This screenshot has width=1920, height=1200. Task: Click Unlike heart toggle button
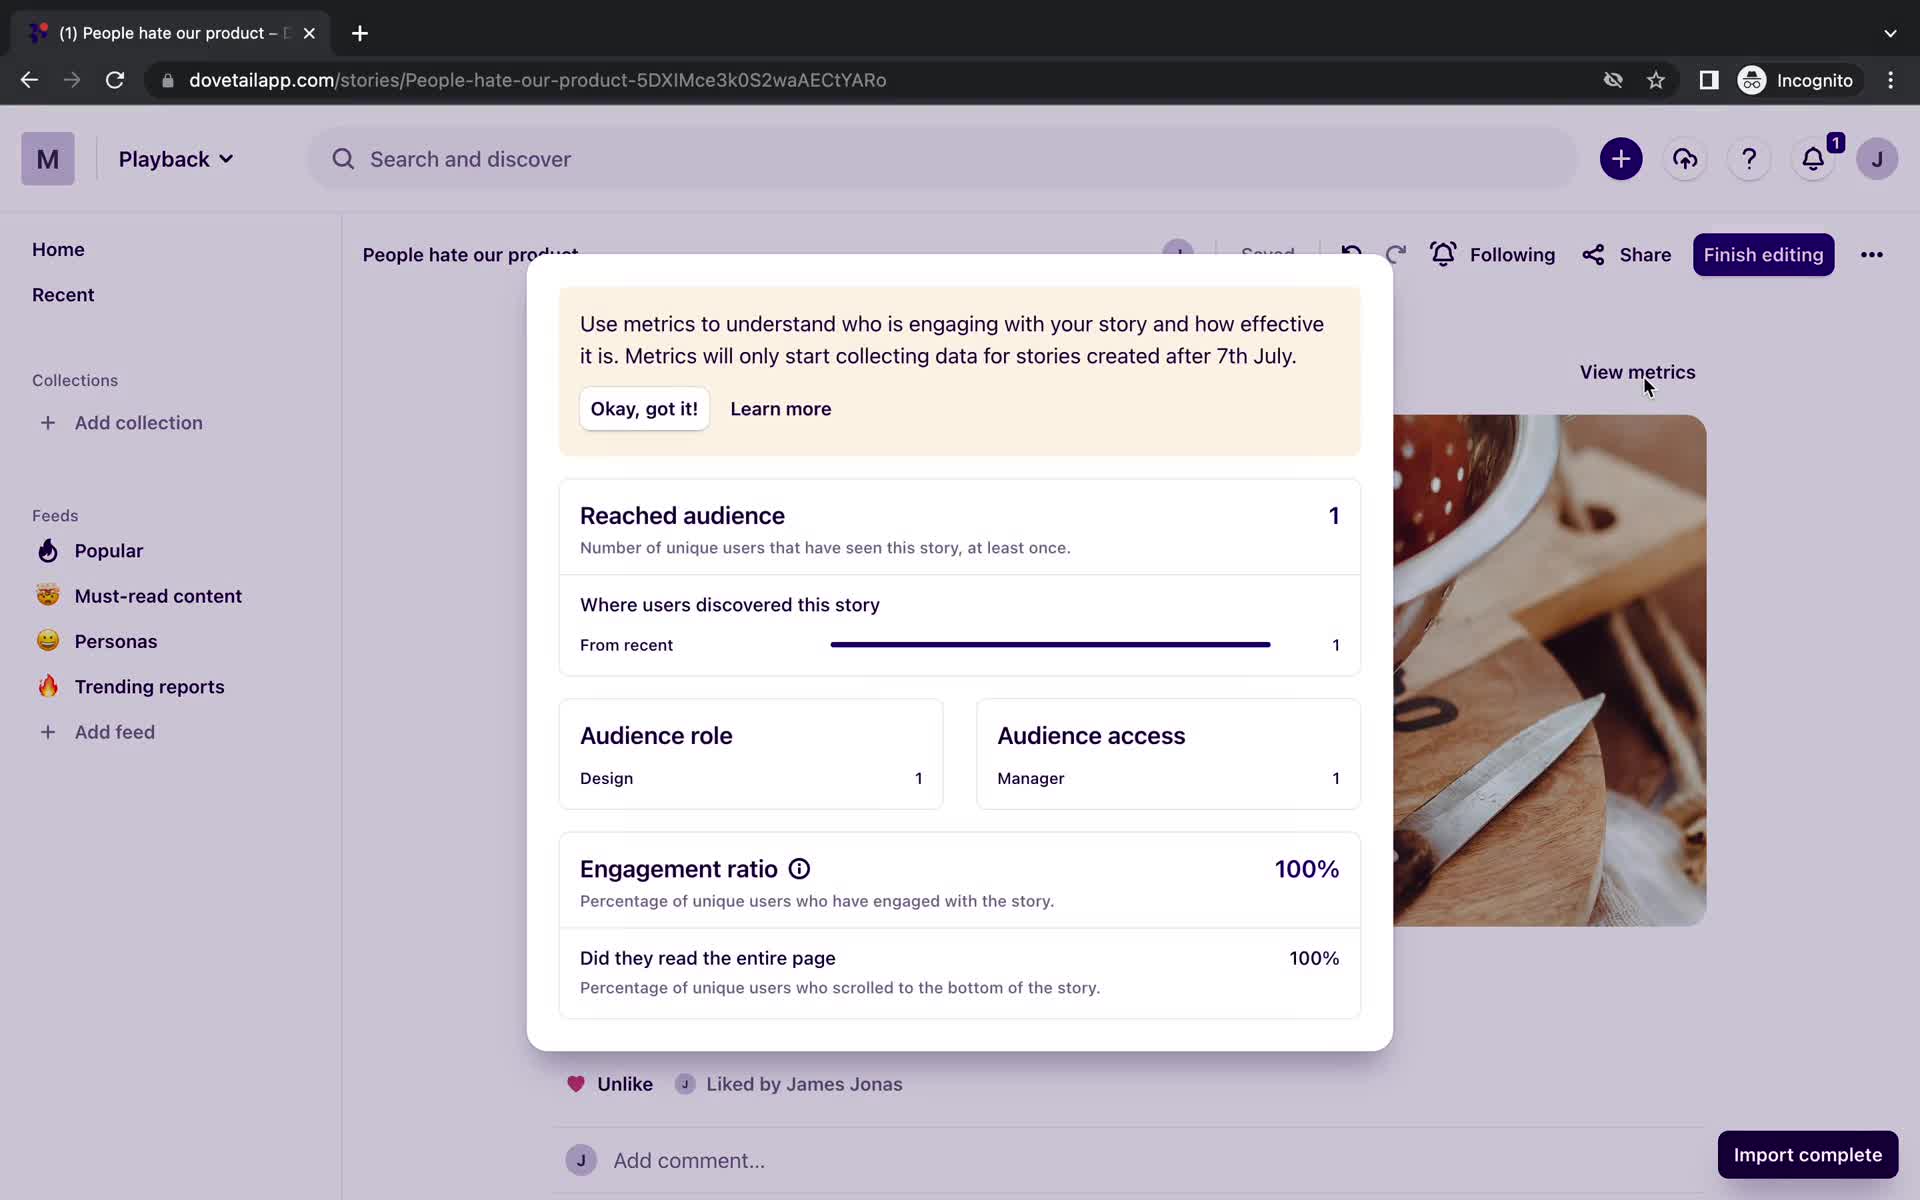click(x=608, y=1082)
